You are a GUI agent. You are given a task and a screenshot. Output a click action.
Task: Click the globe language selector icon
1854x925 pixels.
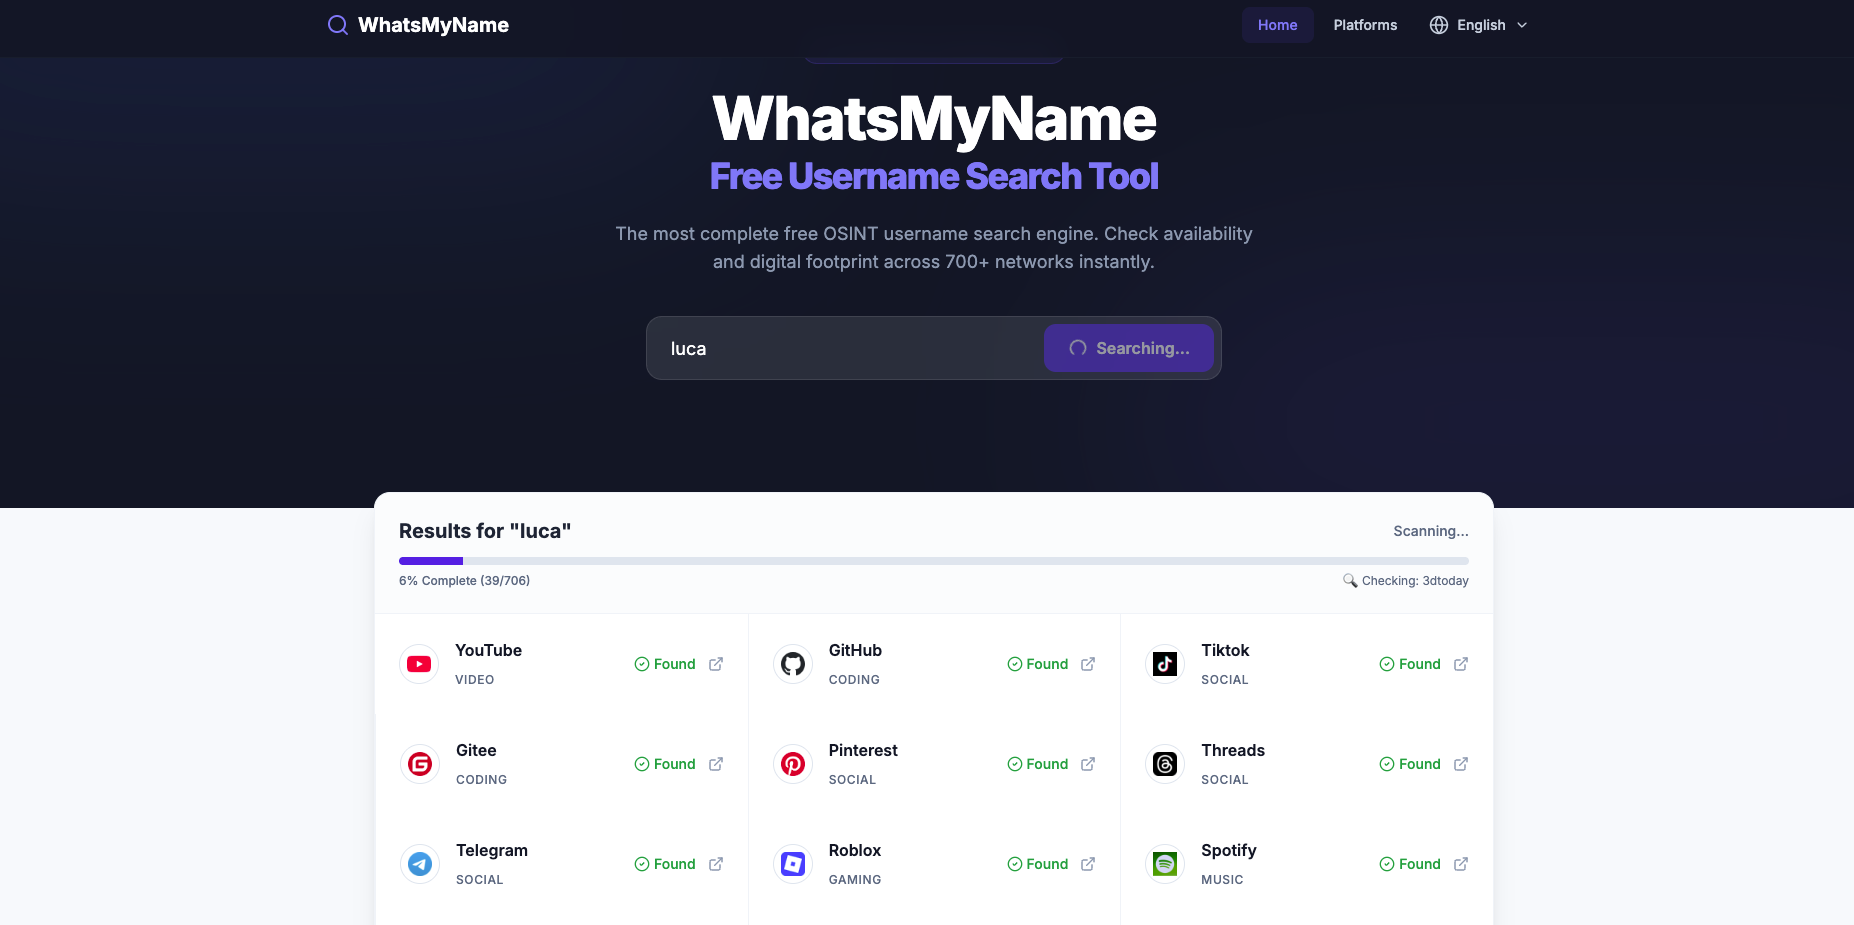click(1439, 25)
